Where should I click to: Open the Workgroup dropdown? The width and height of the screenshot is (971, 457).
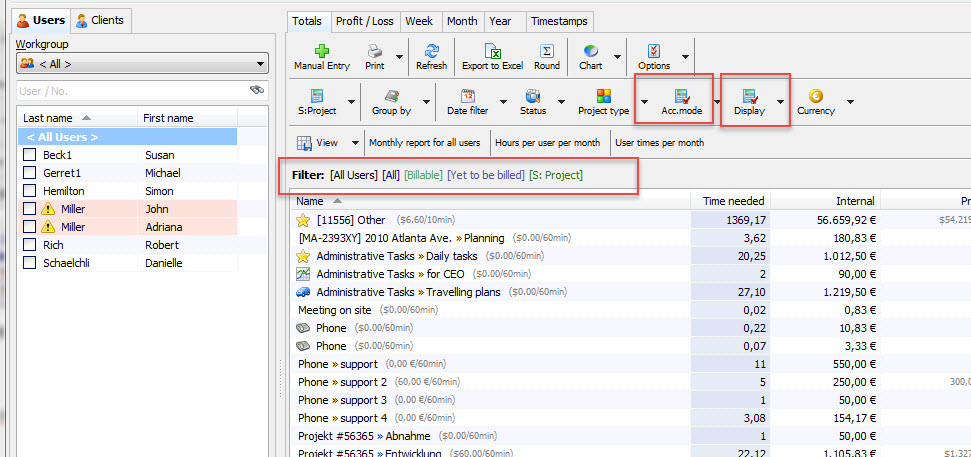141,64
